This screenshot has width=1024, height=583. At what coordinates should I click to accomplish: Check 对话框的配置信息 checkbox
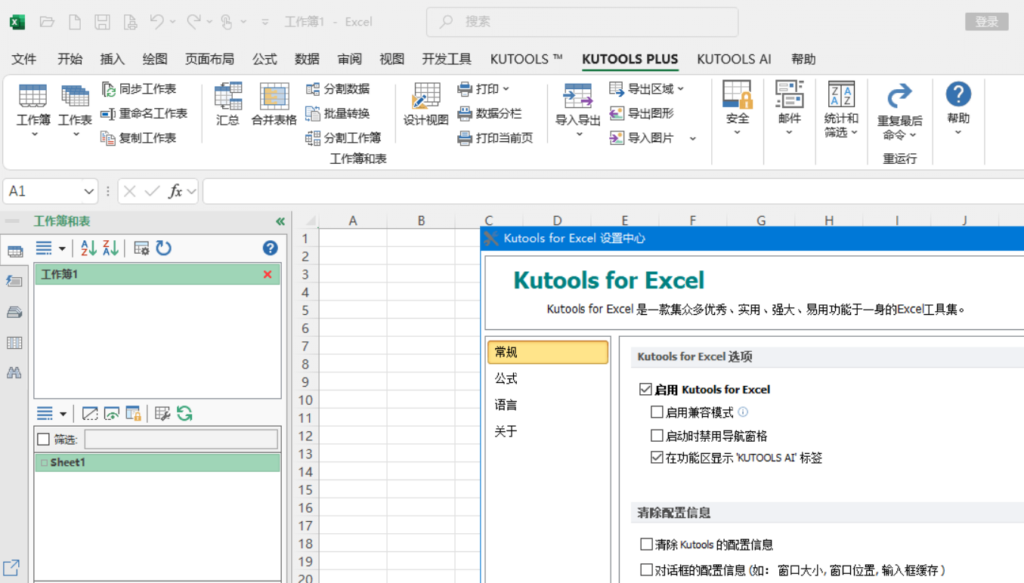(x=646, y=569)
